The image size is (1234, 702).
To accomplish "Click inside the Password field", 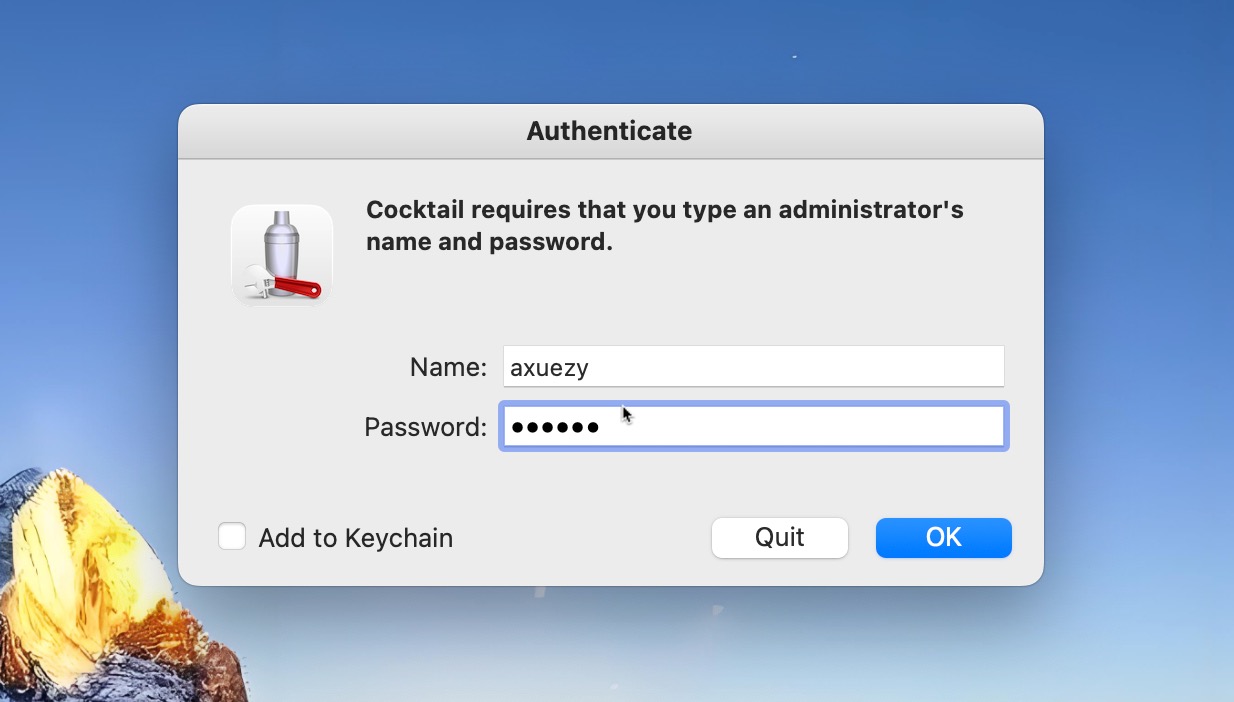I will pos(800,427).
